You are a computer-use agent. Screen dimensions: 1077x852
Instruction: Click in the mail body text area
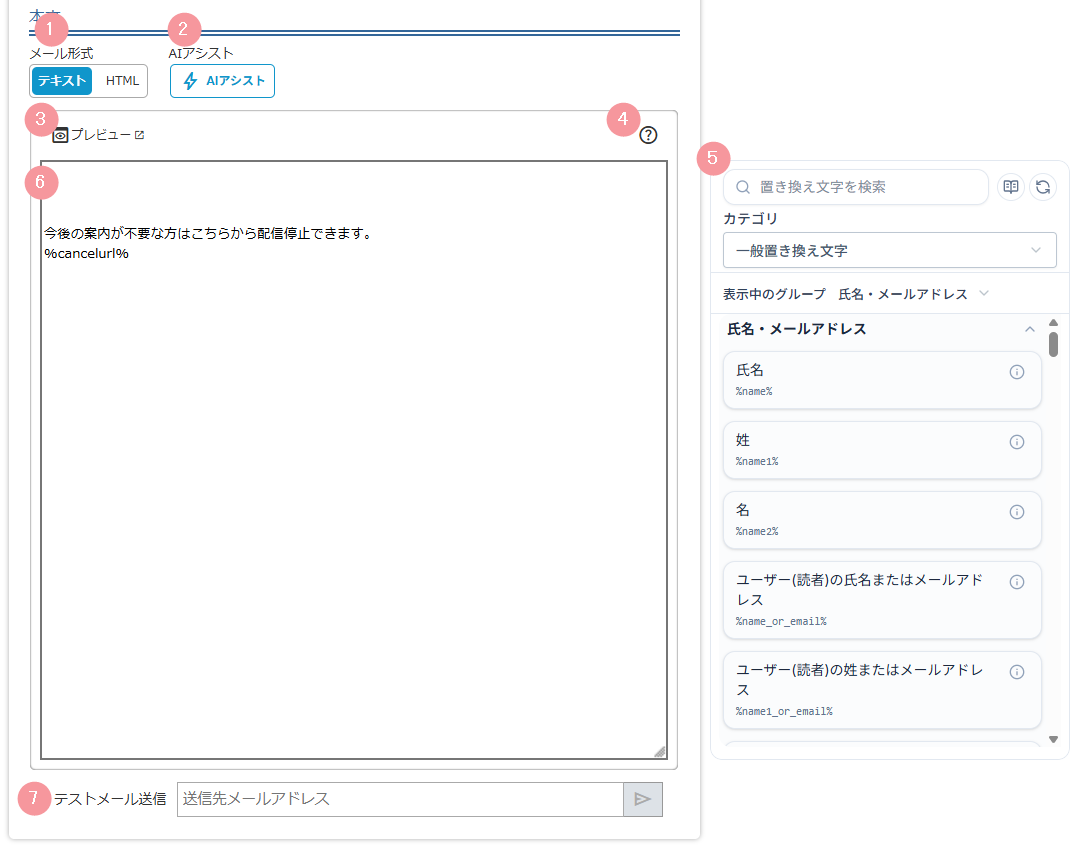[x=354, y=460]
